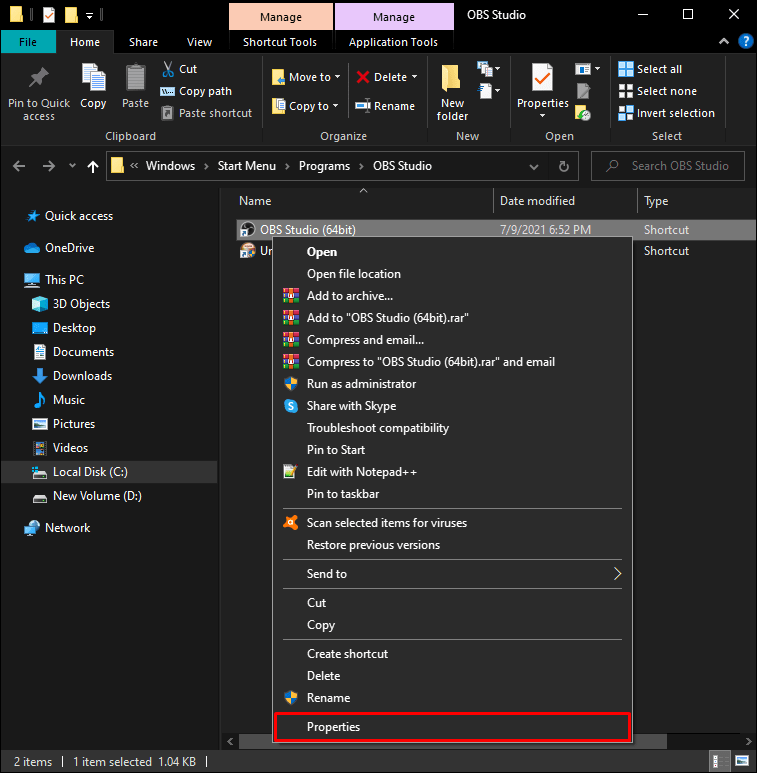Customize Quick Access Toolbar dropdown
The image size is (757, 773).
[x=89, y=16]
